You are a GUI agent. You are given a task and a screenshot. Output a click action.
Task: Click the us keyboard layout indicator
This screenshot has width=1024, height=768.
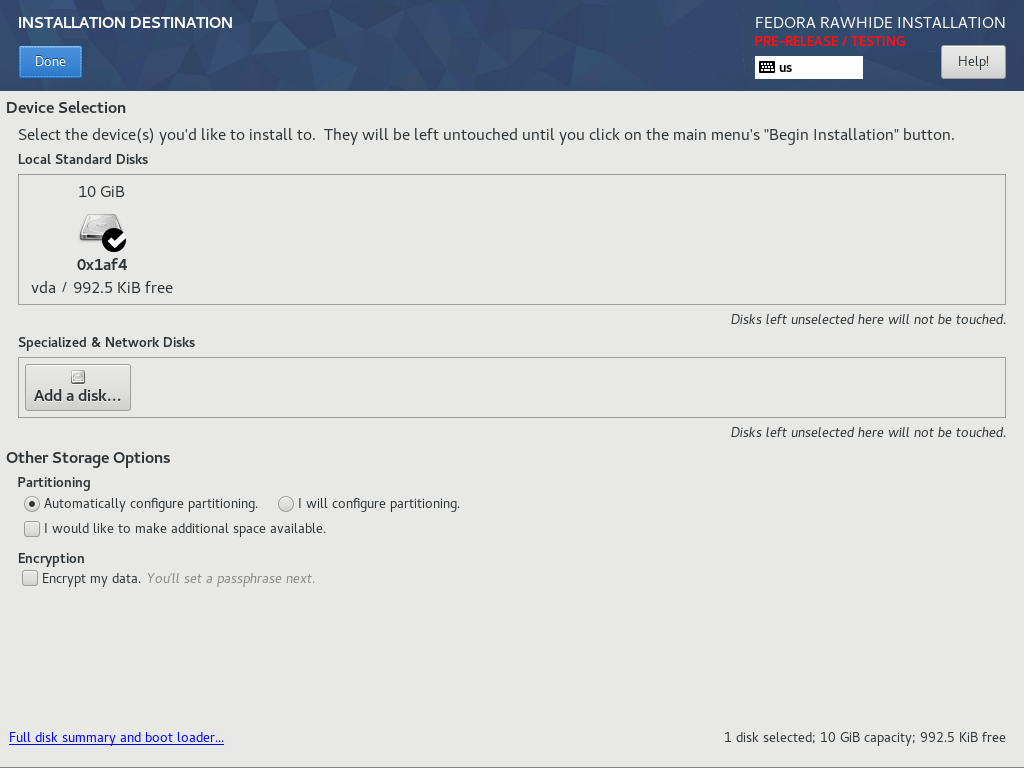pos(808,67)
